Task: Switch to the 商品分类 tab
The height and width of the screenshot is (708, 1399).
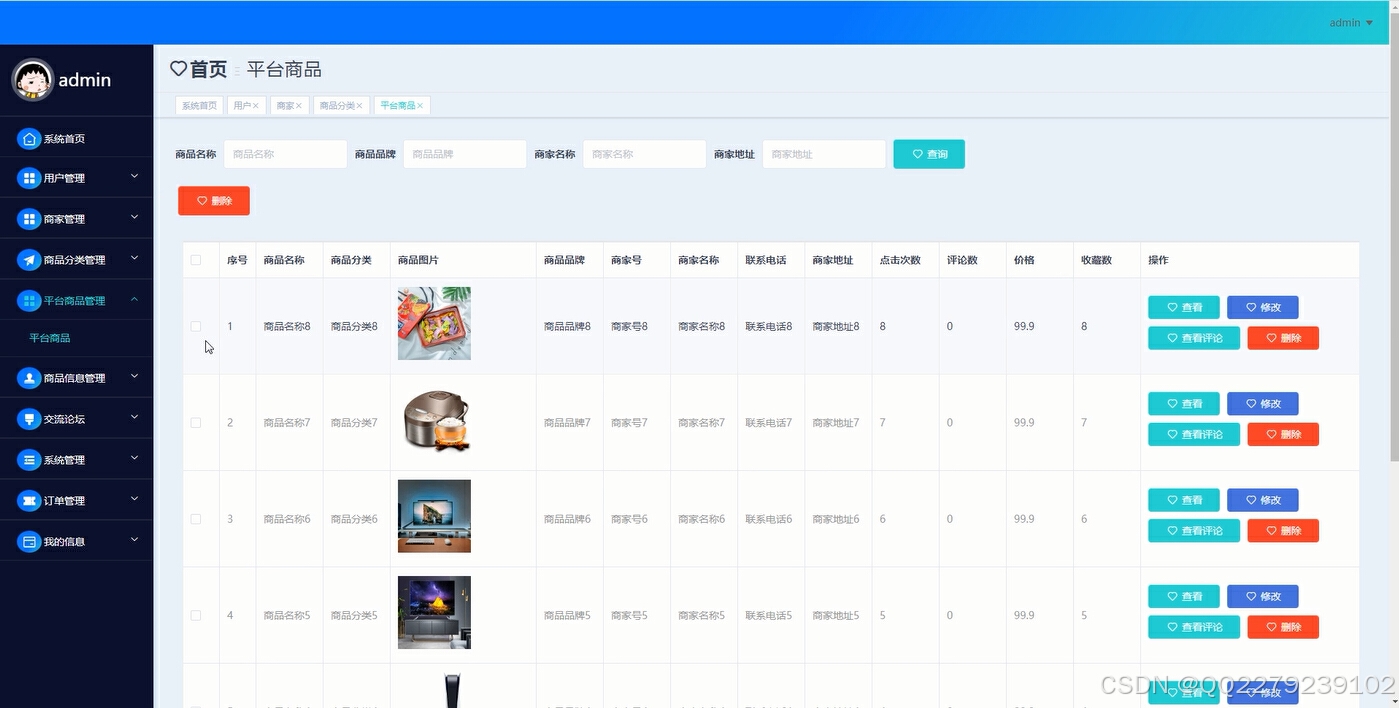Action: (336, 105)
